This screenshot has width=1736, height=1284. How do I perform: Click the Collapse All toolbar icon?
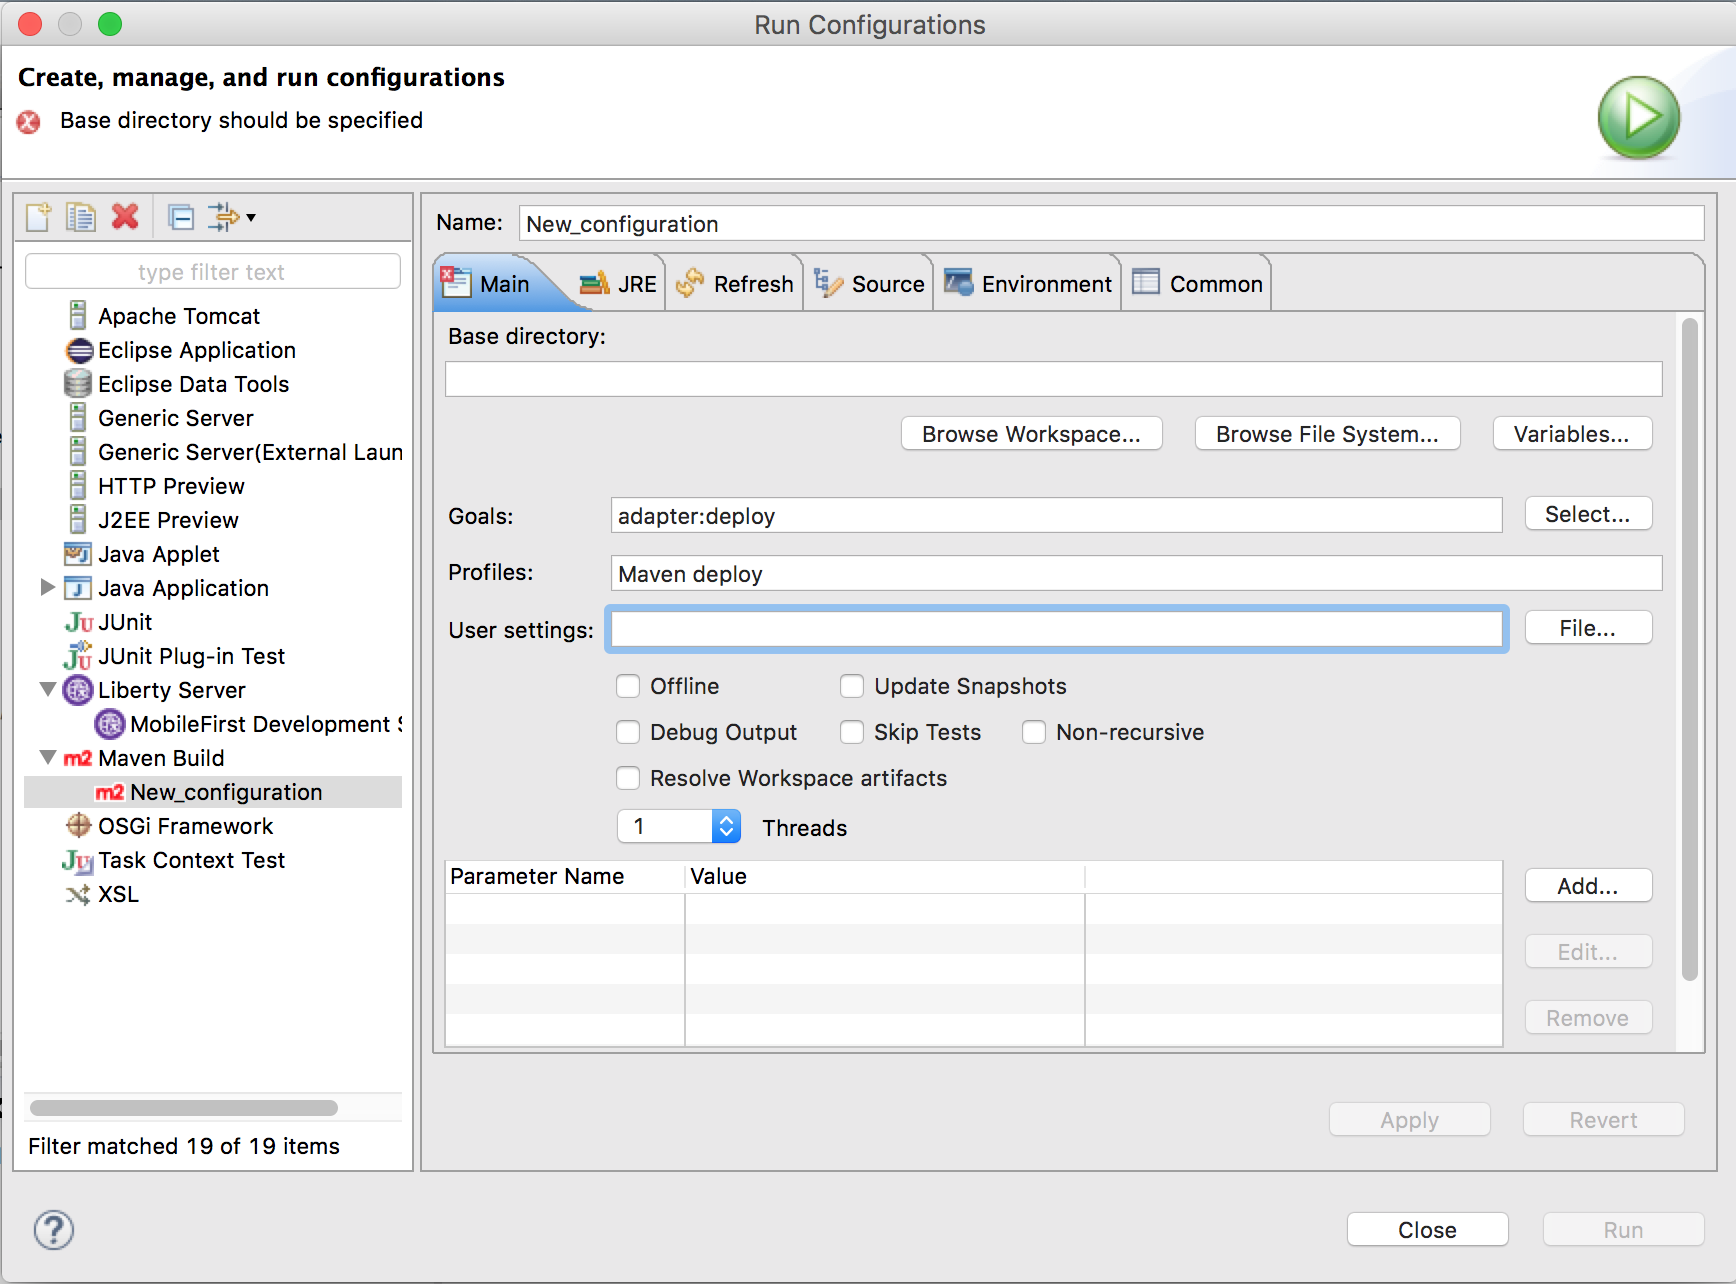point(181,217)
